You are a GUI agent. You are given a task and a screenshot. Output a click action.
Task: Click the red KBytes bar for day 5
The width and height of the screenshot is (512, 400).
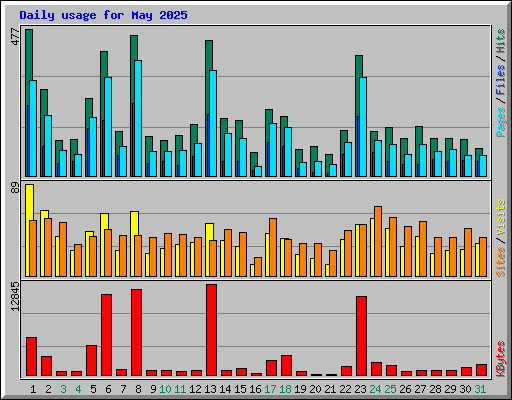91,361
